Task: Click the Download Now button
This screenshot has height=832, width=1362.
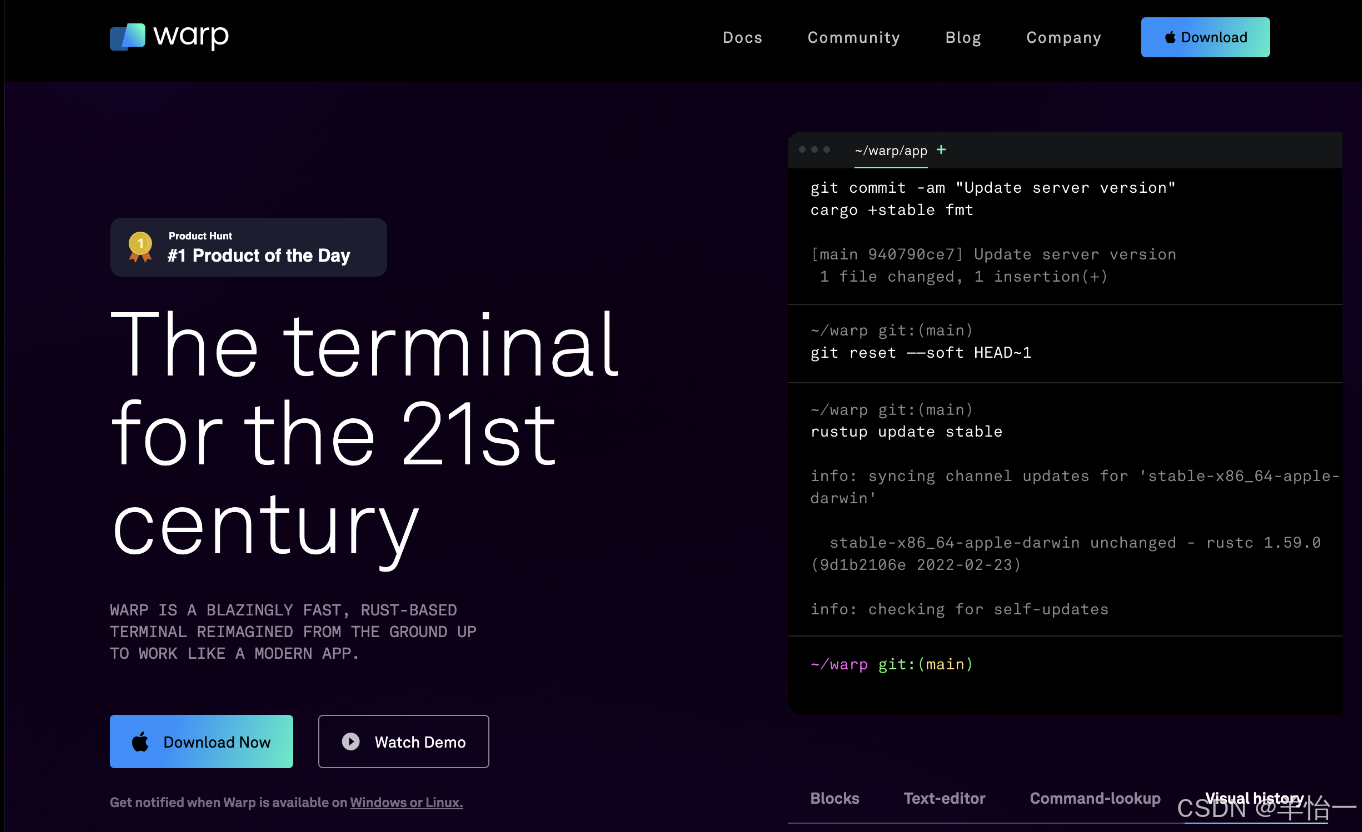Action: coord(201,741)
